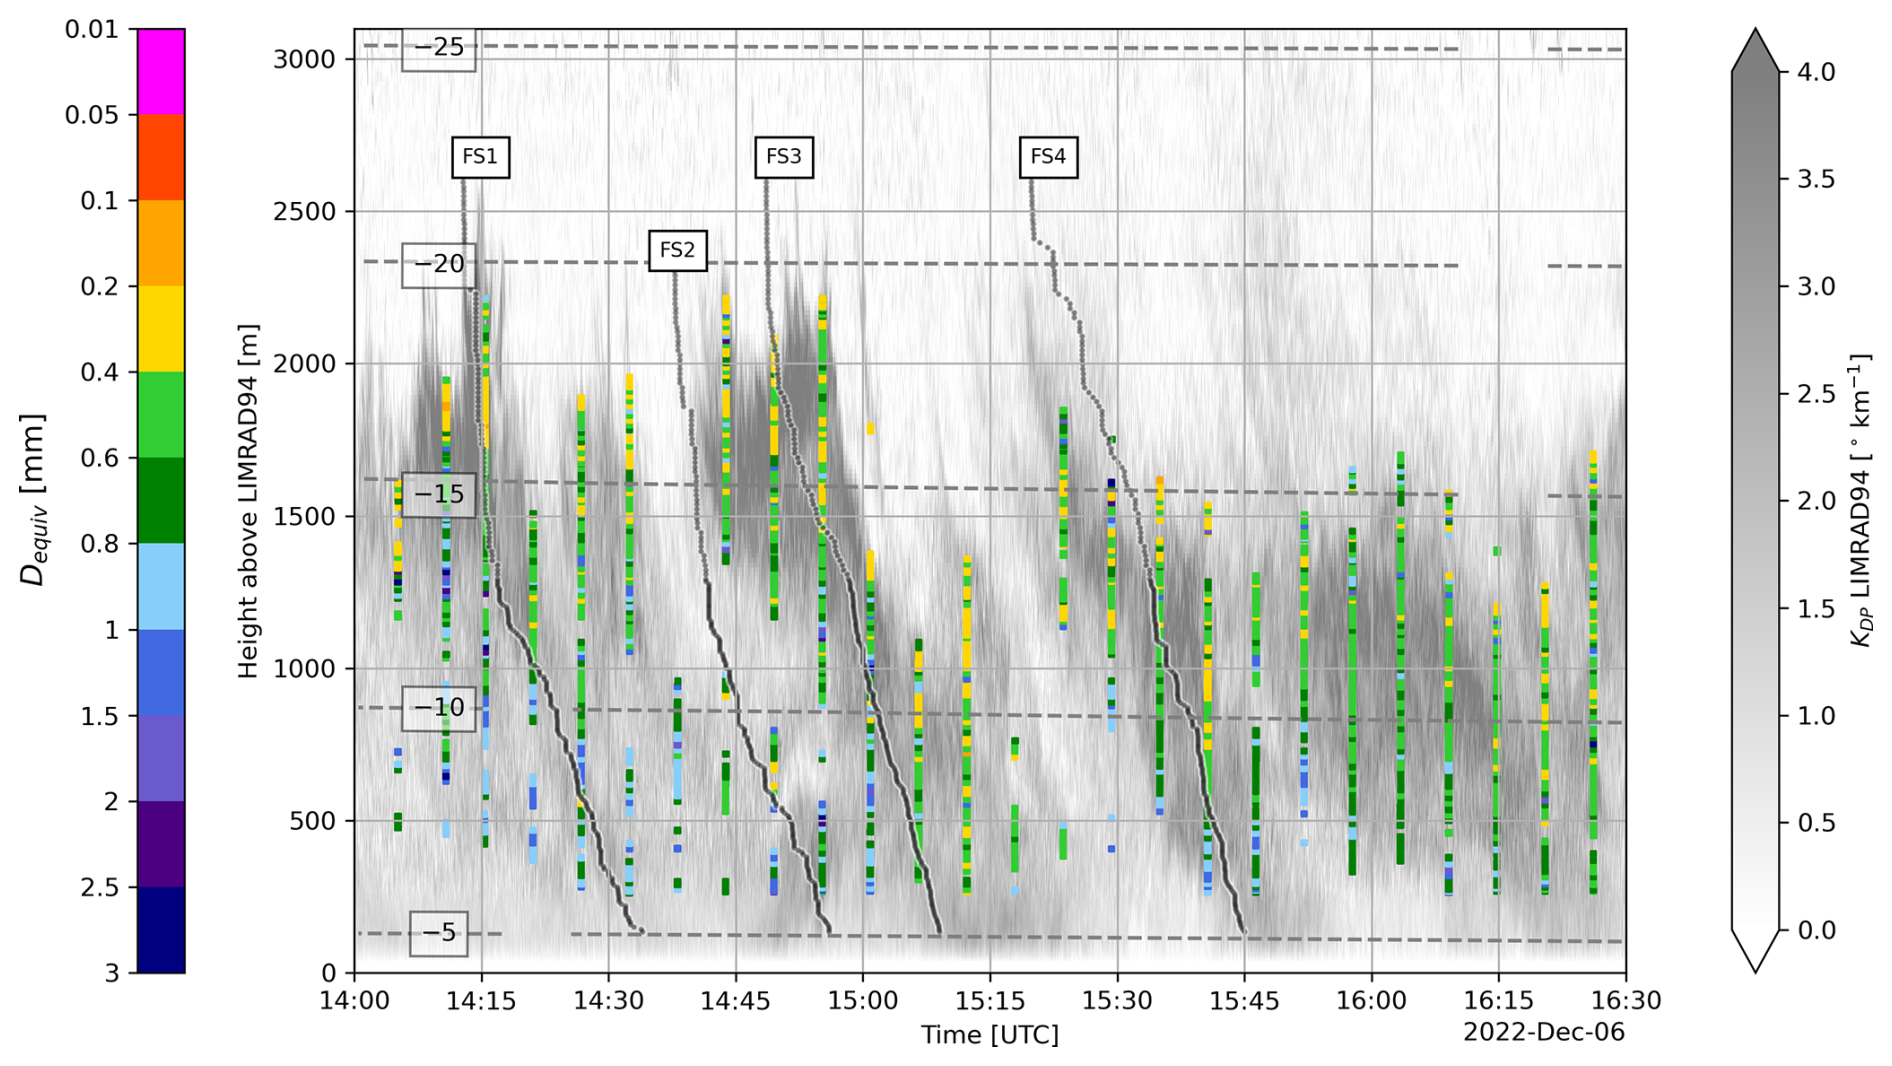Click the FS3 annotation box

pyautogui.click(x=783, y=157)
